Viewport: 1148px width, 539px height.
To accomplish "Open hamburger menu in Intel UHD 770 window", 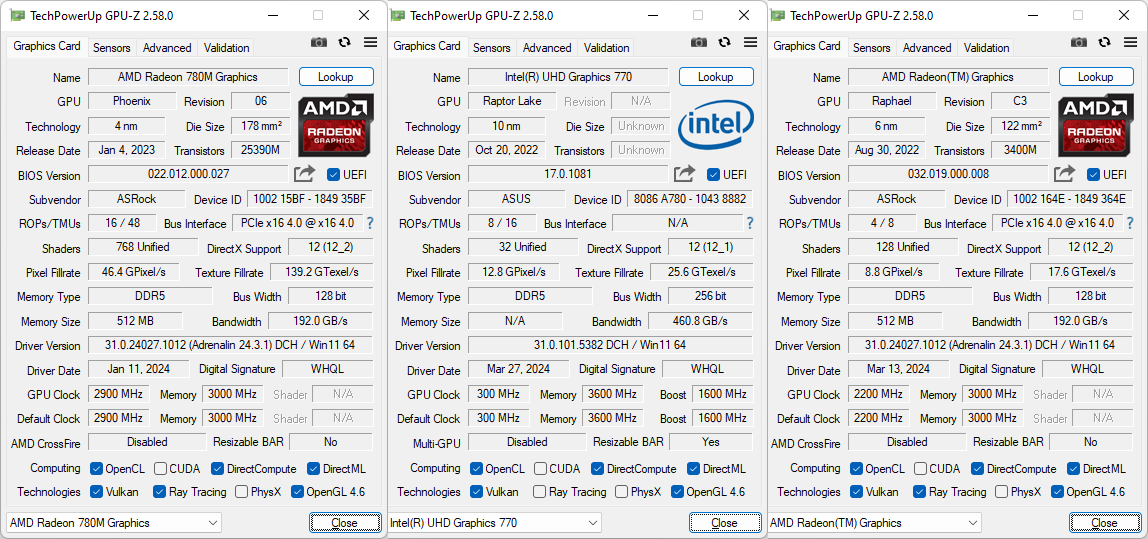I will (750, 42).
